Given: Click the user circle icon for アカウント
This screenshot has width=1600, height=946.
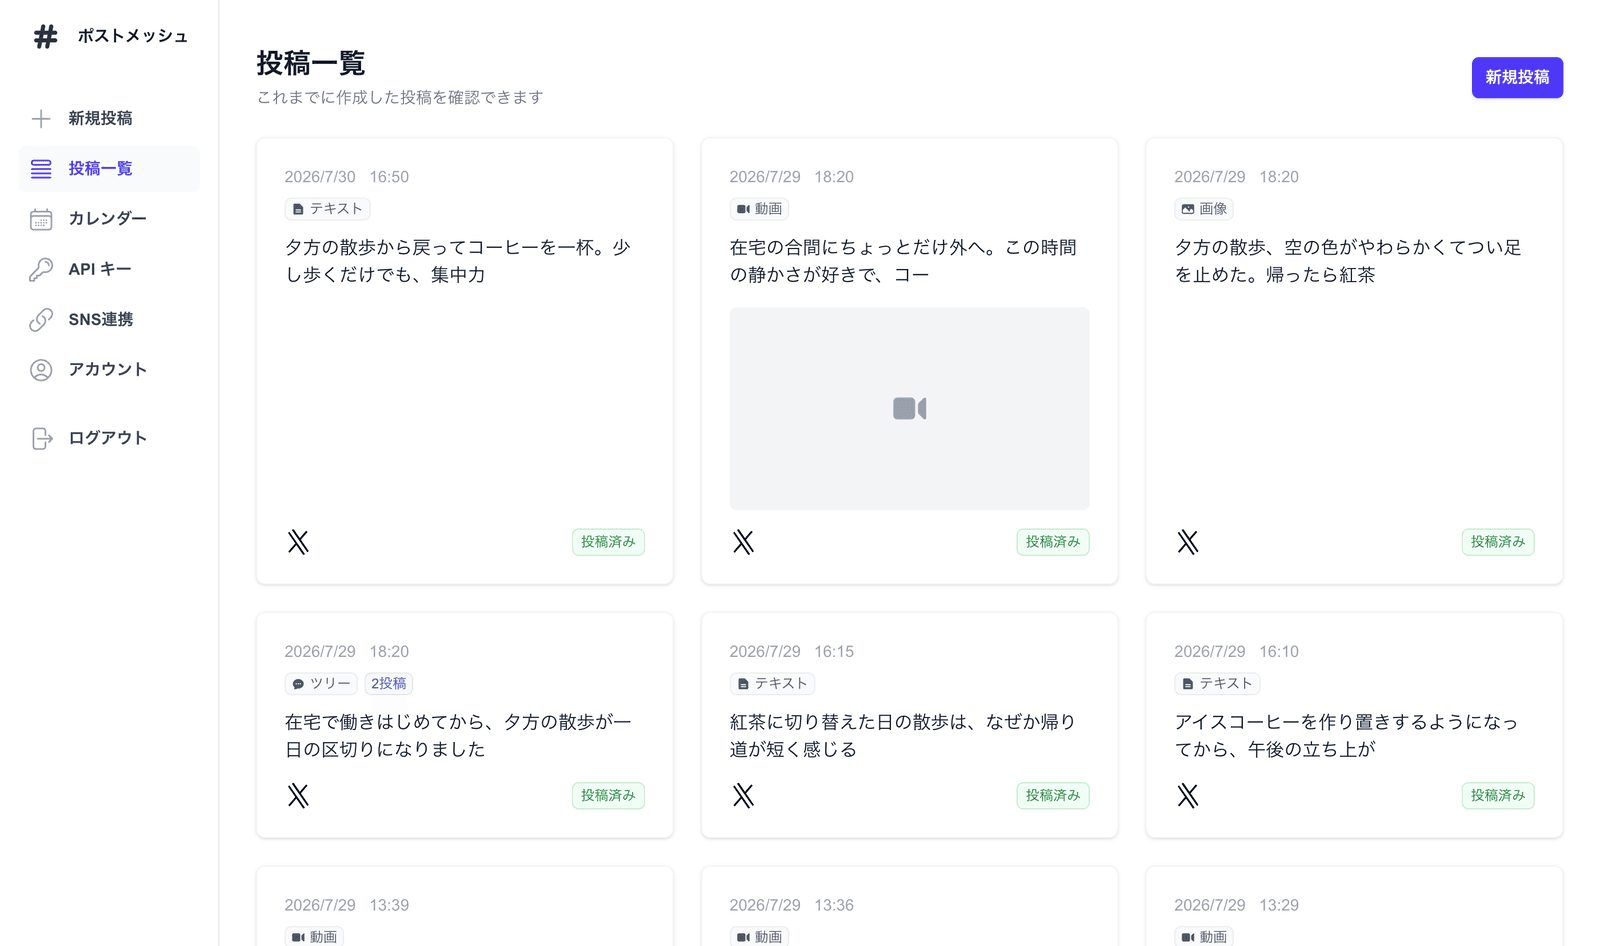Looking at the screenshot, I should click(x=41, y=370).
